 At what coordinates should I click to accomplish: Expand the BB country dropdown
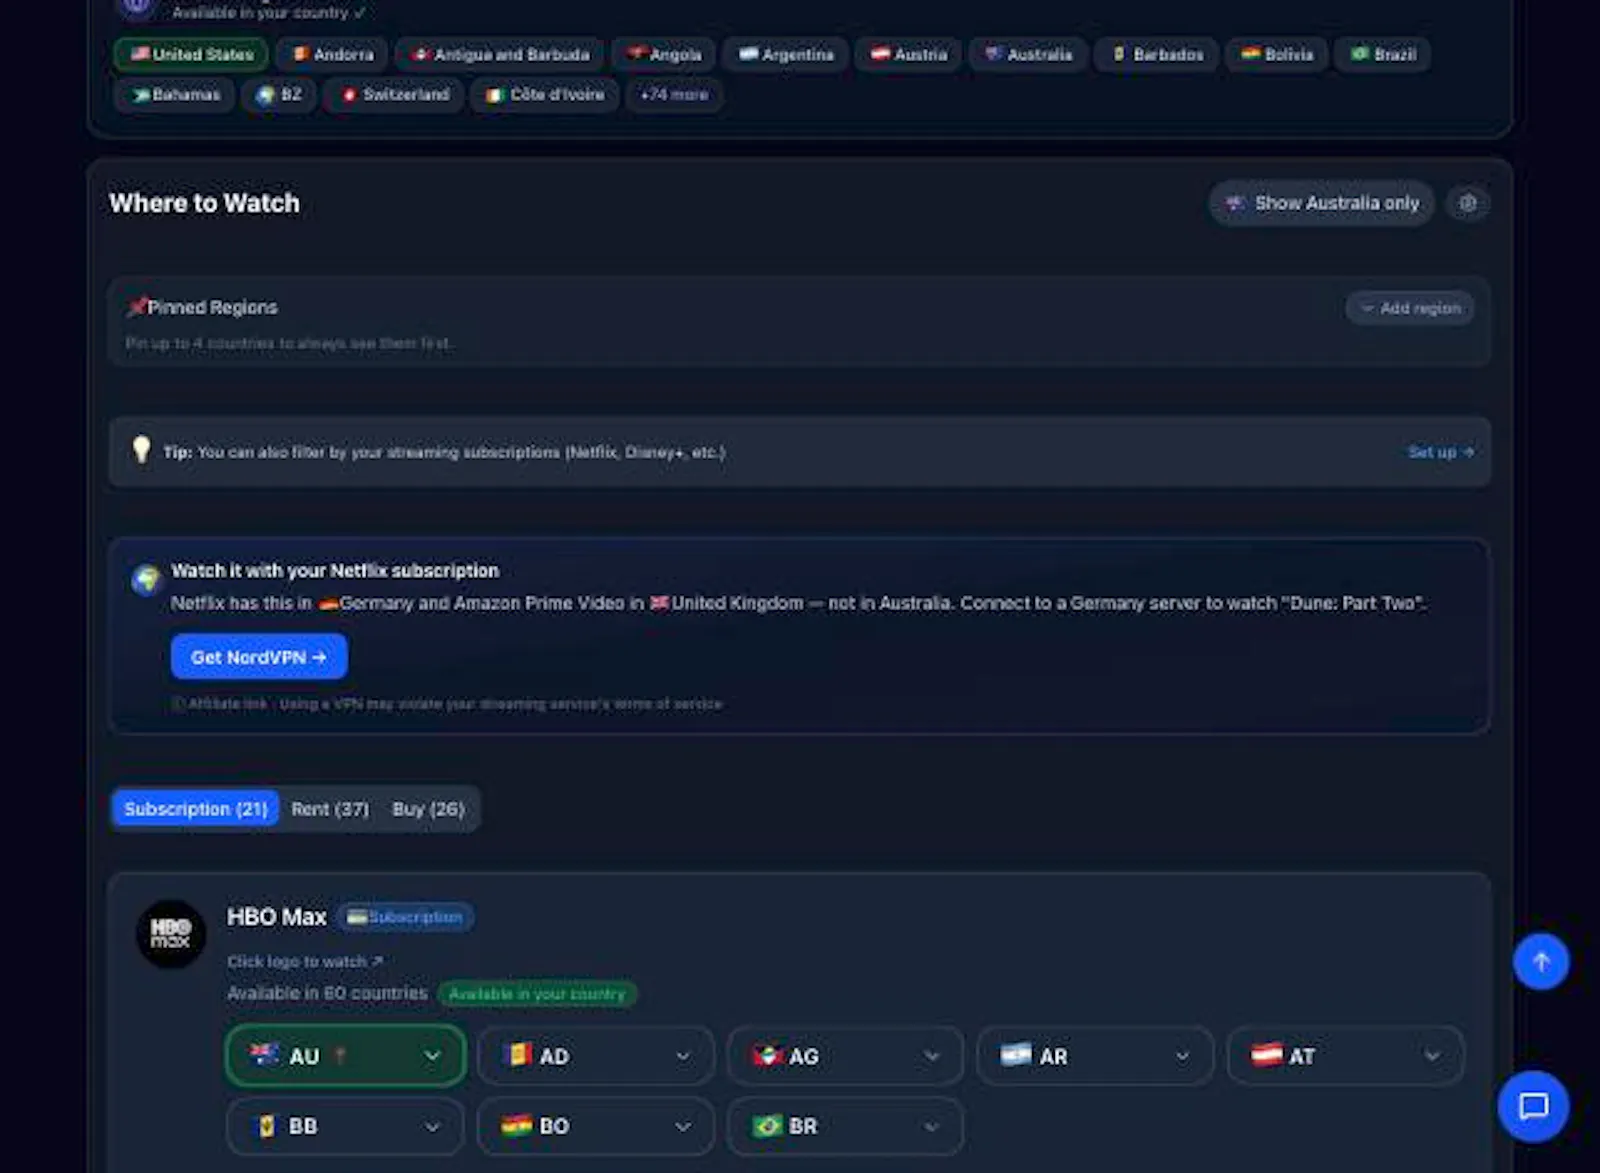346,1126
